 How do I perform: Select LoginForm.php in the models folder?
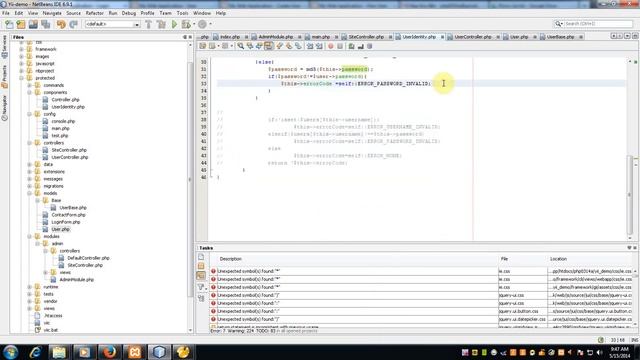[x=65, y=222]
